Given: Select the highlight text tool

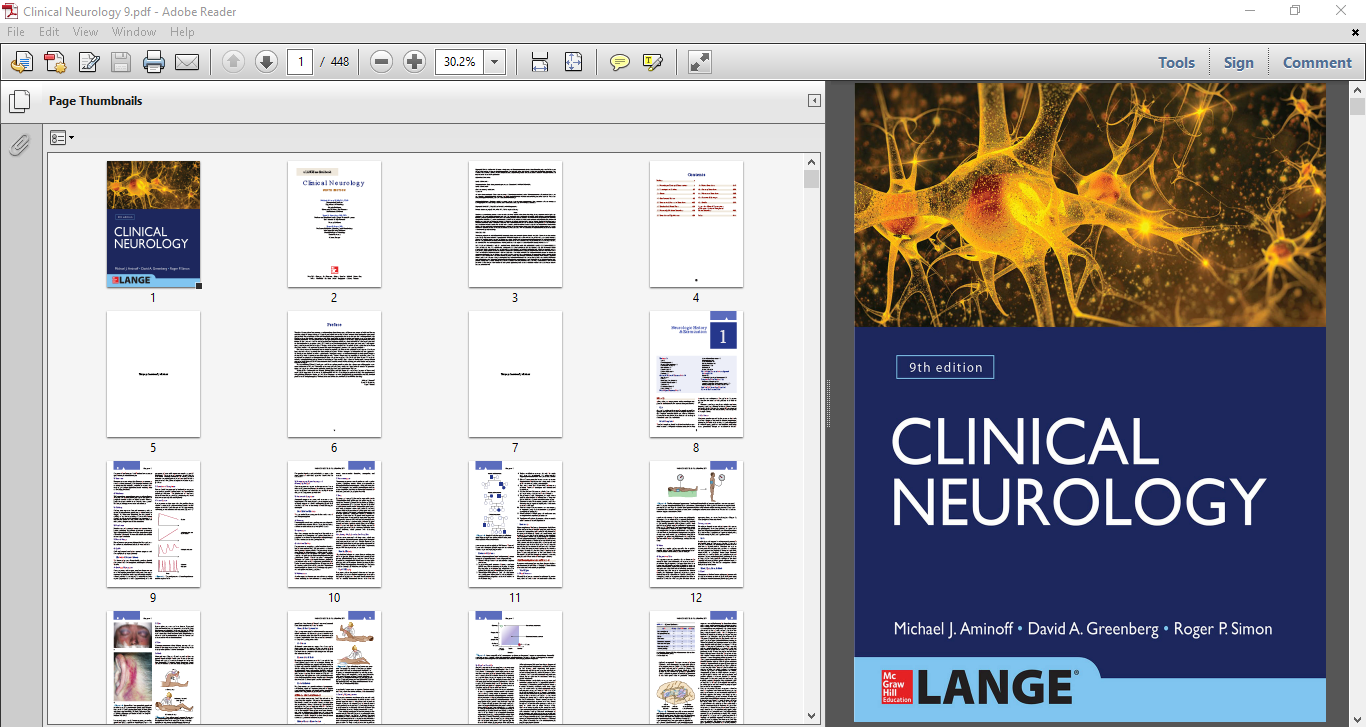Looking at the screenshot, I should [653, 62].
